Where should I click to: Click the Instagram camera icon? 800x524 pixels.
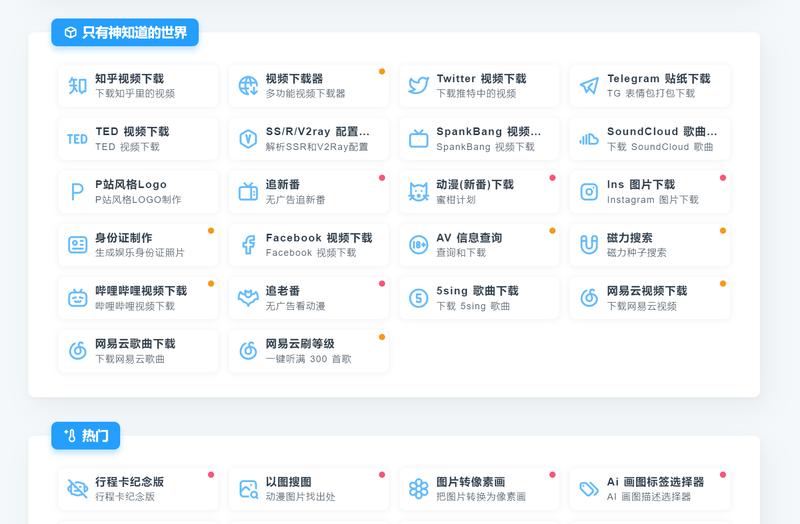589,192
